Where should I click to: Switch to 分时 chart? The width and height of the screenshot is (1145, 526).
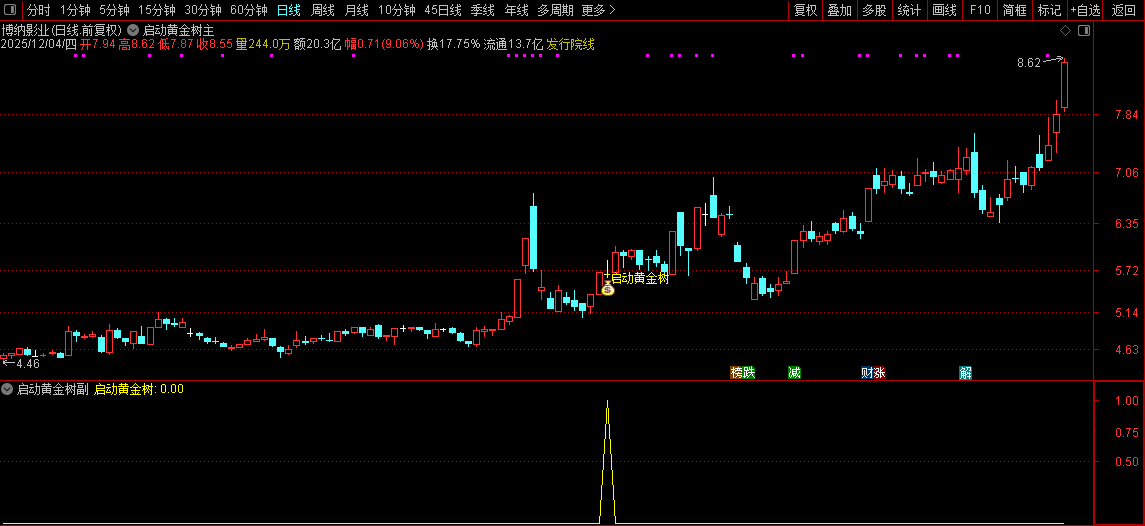(x=39, y=10)
